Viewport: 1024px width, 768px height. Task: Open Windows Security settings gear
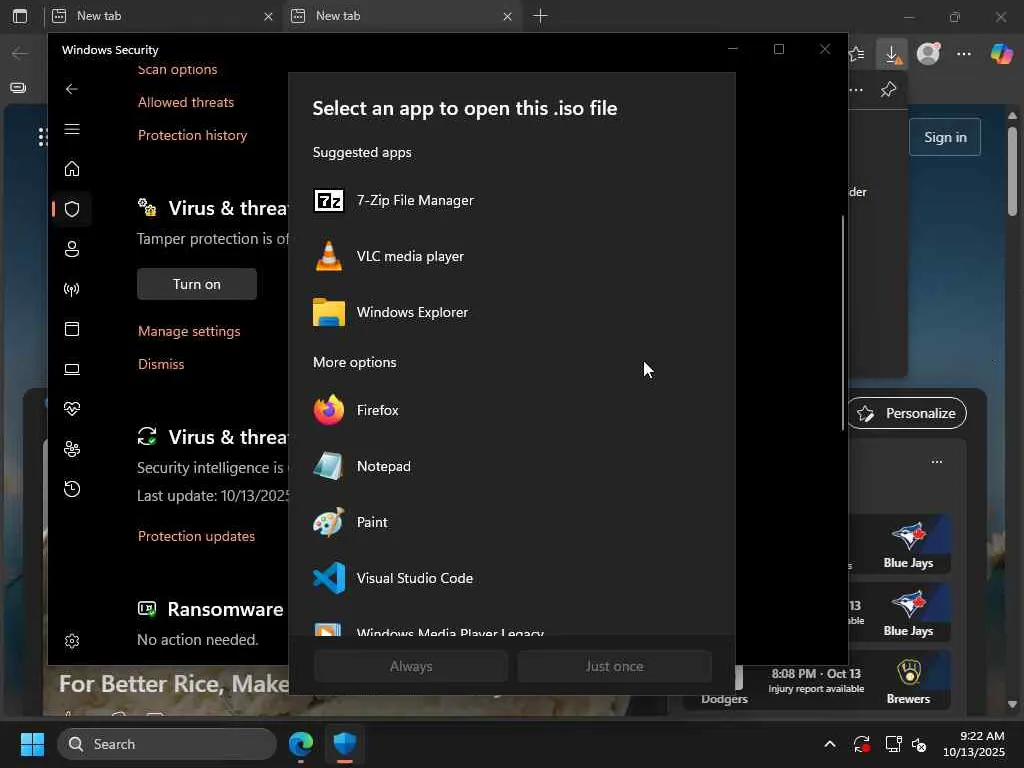pos(72,641)
